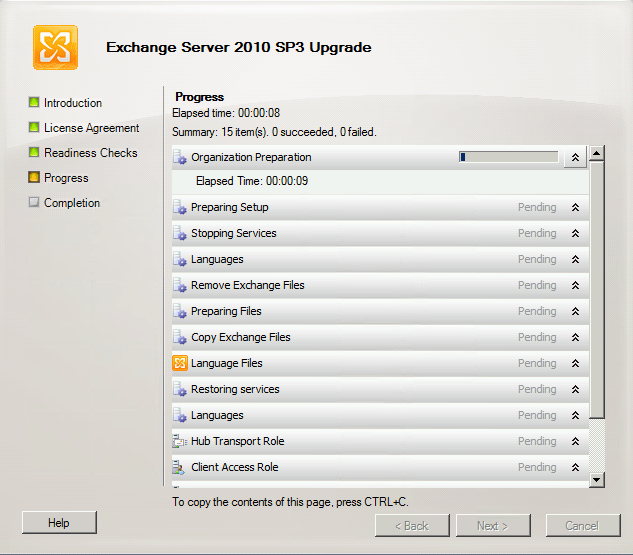Click the scroll up arrow of task list
Viewport: 633px width, 555px height.
(x=597, y=153)
